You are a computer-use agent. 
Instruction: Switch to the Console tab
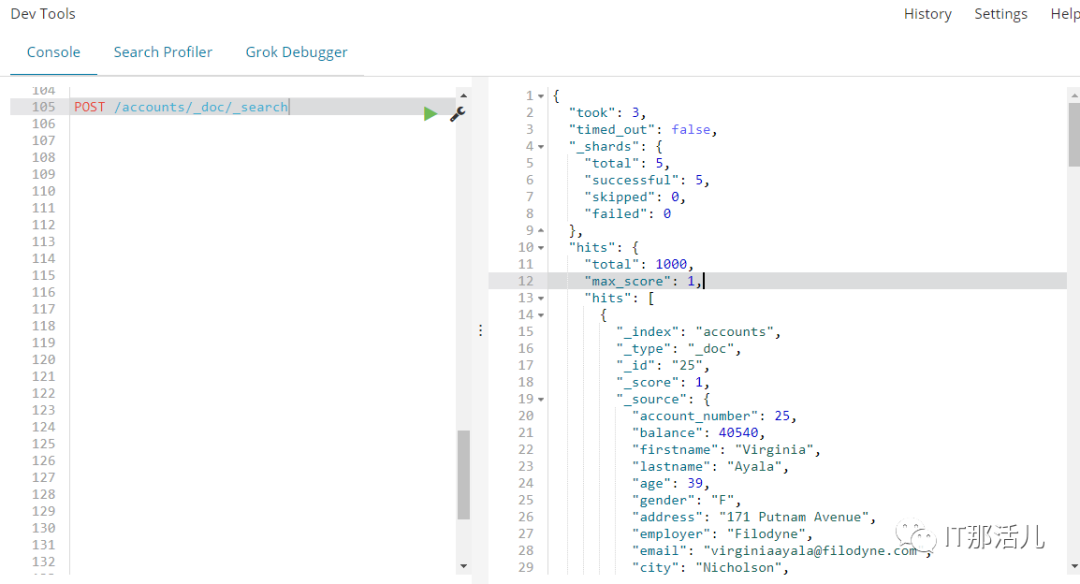pyautogui.click(x=54, y=52)
